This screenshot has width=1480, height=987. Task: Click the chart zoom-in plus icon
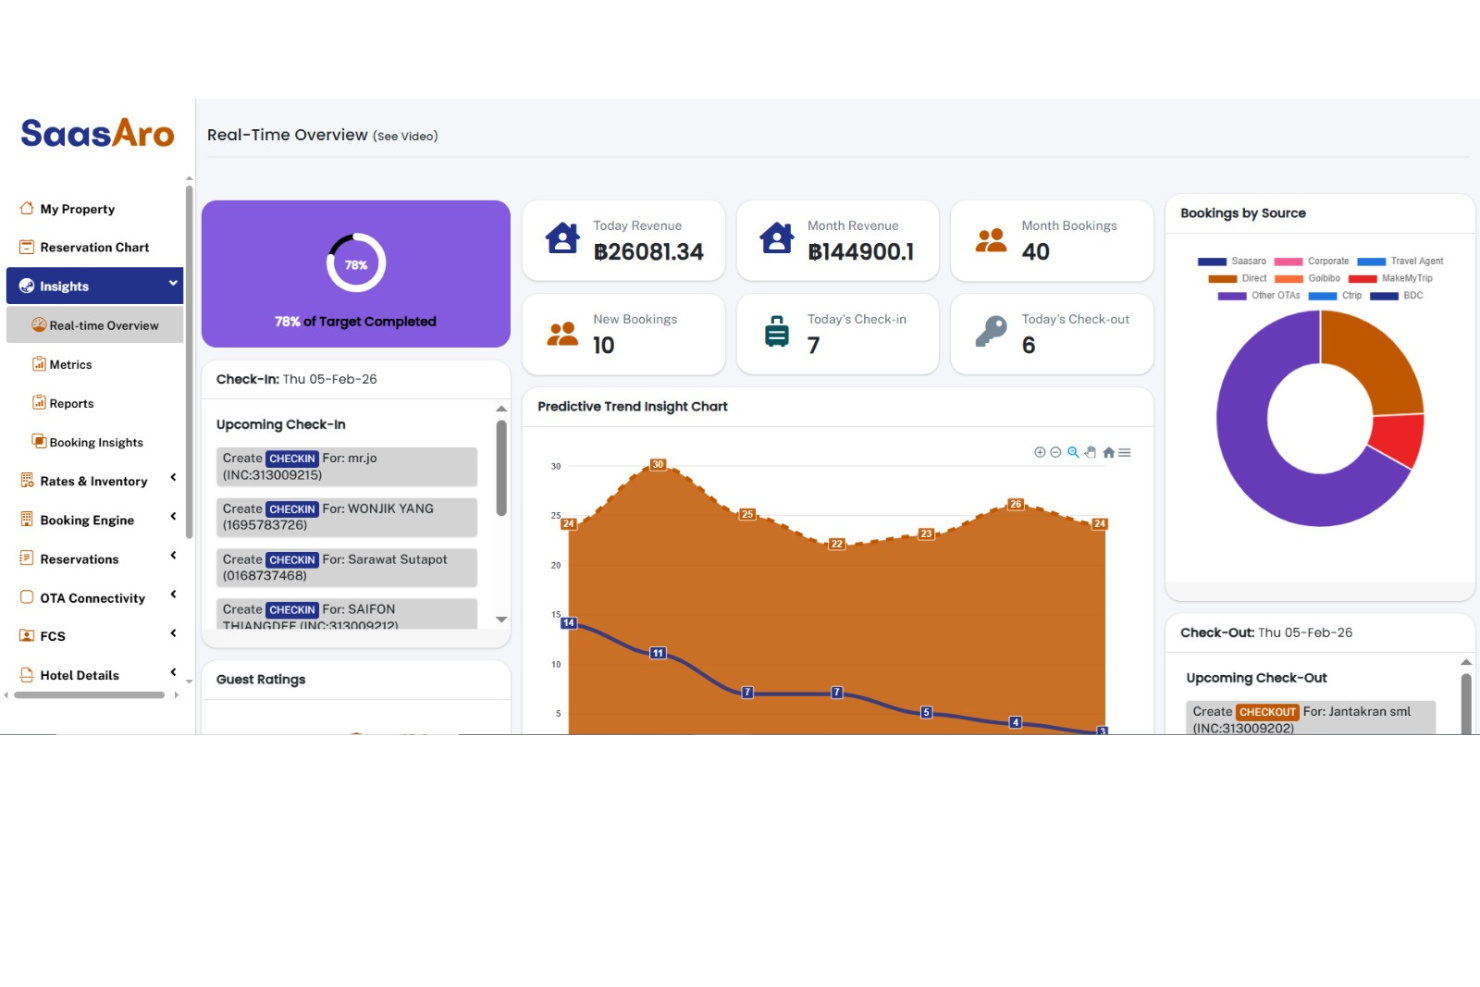coord(1040,452)
